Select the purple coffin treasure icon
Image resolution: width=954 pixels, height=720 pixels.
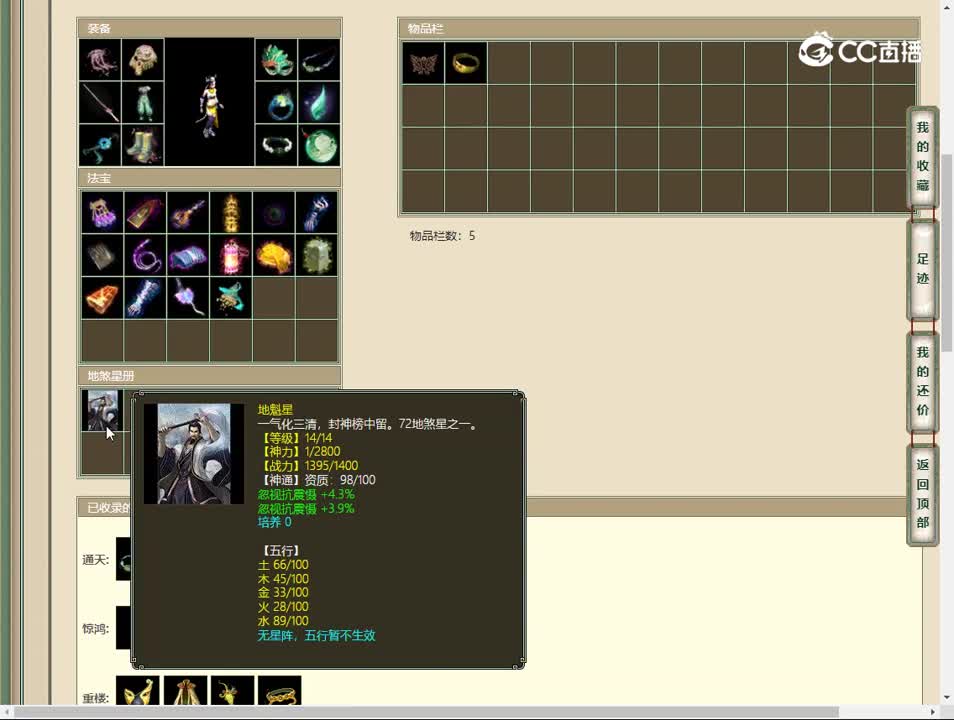(145, 212)
